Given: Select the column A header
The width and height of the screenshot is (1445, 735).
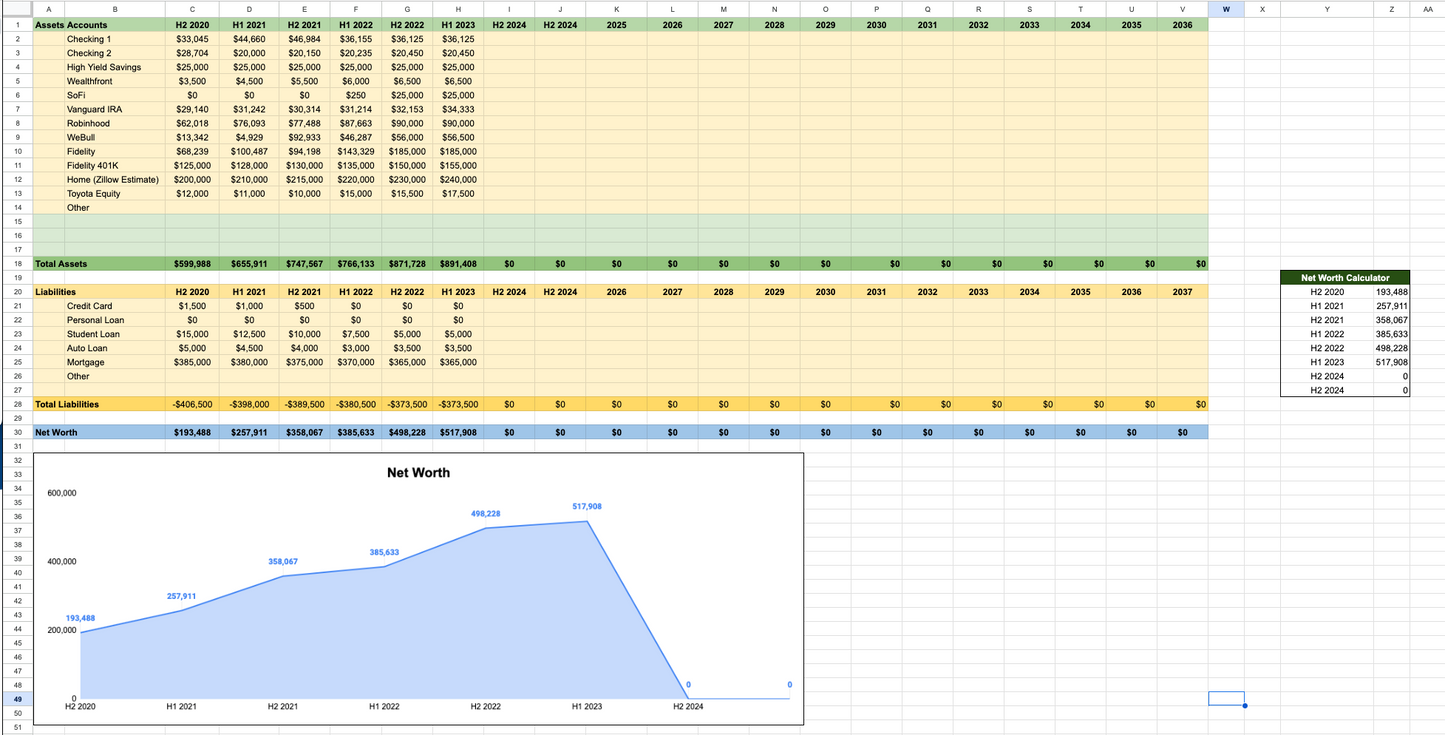Looking at the screenshot, I should pyautogui.click(x=49, y=9).
